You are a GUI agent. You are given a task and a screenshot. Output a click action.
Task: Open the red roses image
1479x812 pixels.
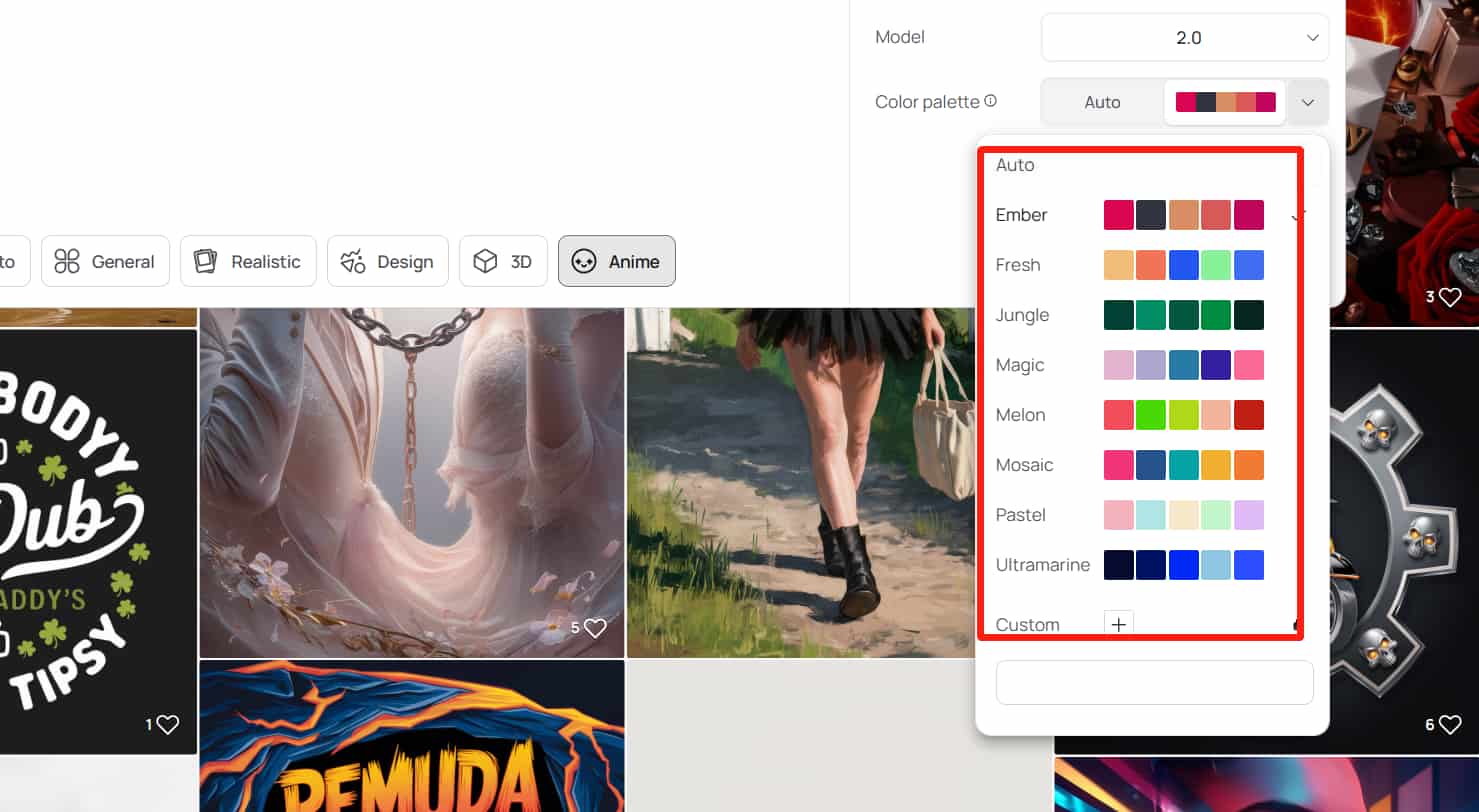[x=1412, y=162]
